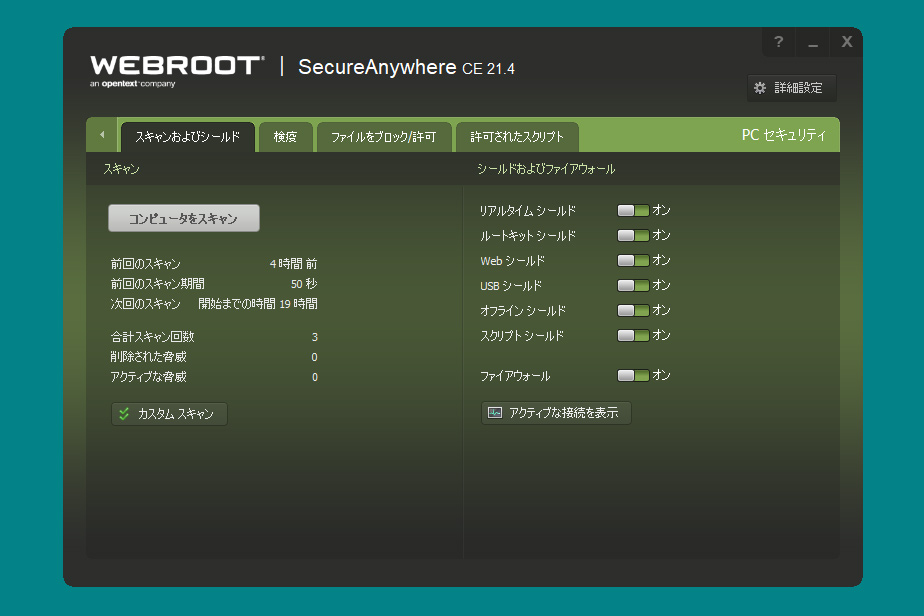Click the アクティブな脅威 label
This screenshot has height=616, width=924.
tap(148, 377)
